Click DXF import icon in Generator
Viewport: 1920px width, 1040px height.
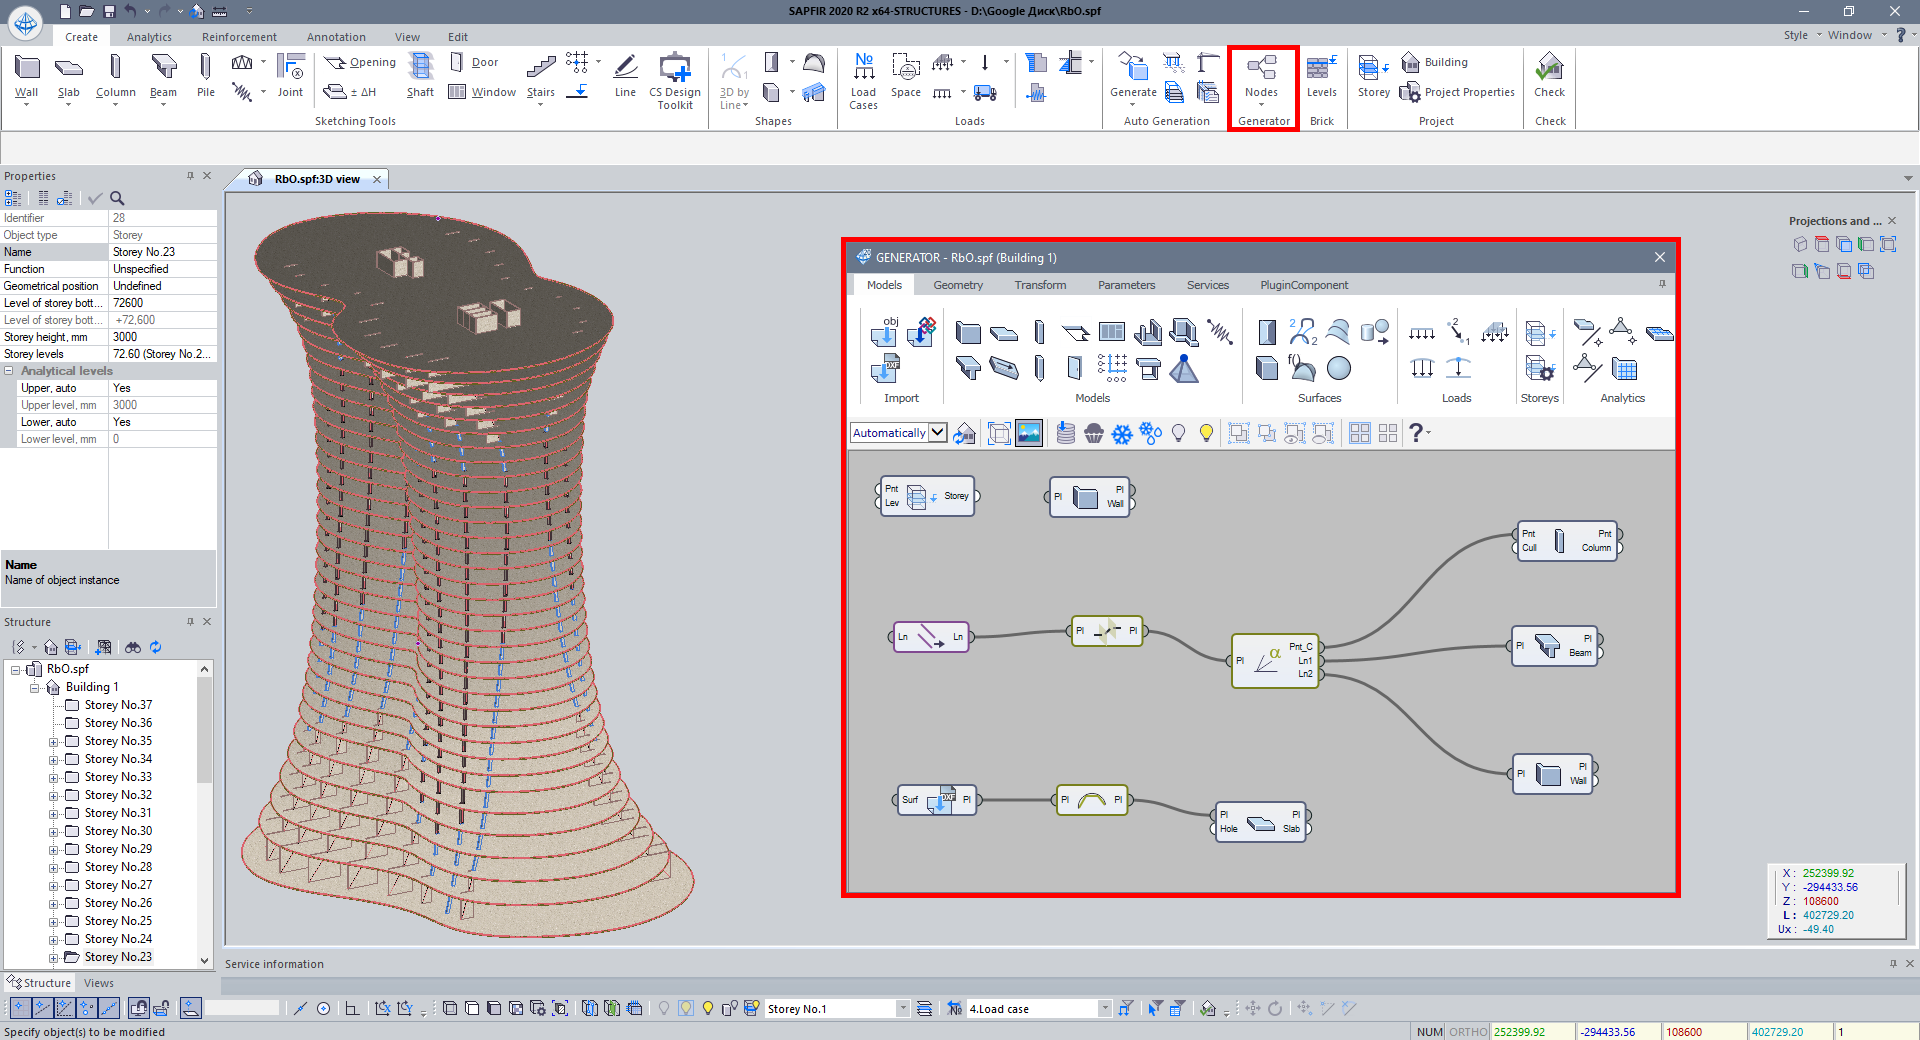point(884,370)
